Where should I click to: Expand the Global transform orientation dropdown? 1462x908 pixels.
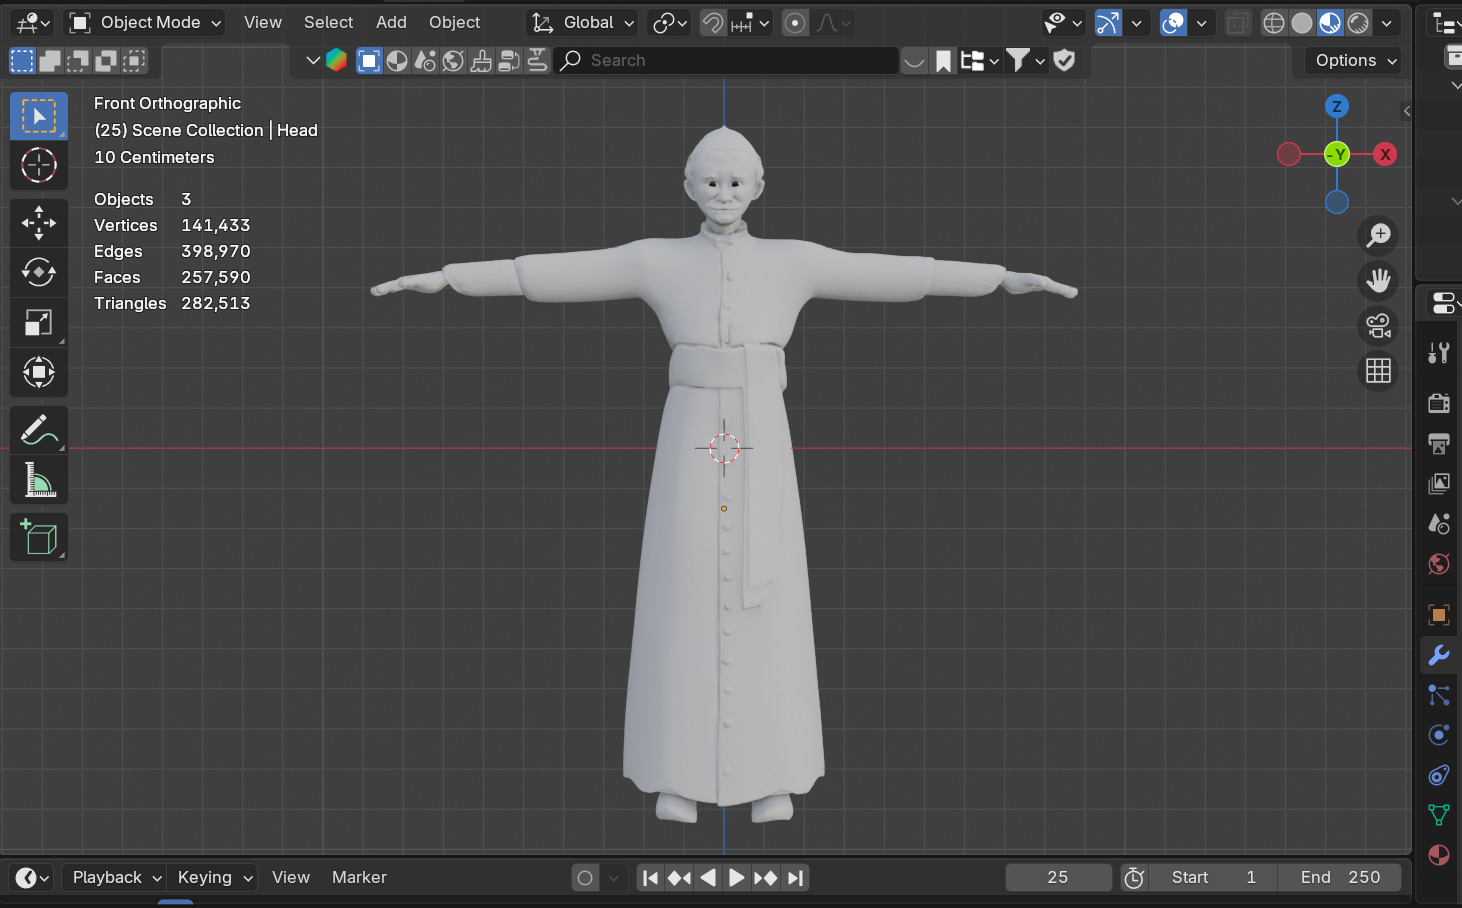pyautogui.click(x=584, y=22)
